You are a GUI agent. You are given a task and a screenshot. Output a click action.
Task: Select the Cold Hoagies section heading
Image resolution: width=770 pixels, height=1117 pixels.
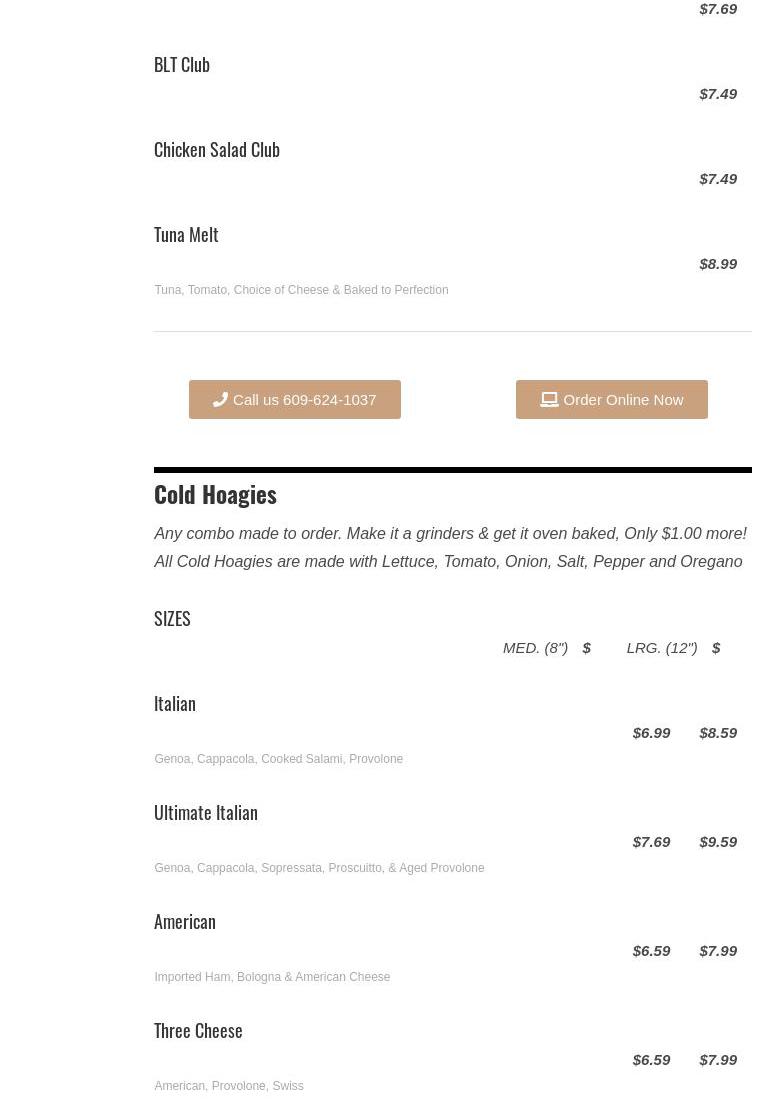pos(215,494)
